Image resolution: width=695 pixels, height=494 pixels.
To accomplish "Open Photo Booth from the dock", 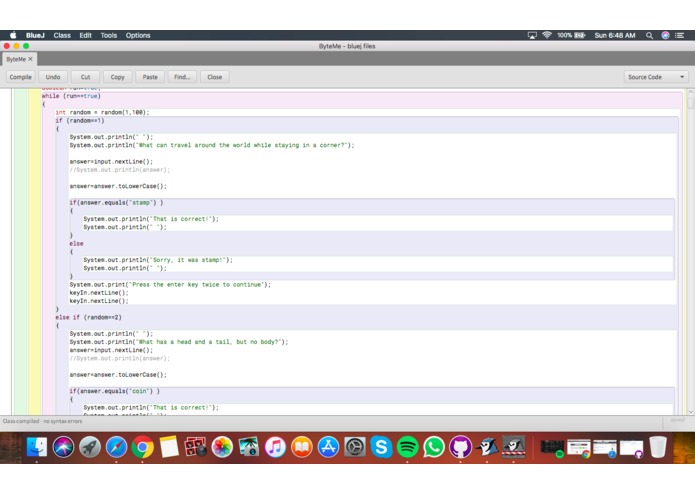I will pyautogui.click(x=195, y=447).
